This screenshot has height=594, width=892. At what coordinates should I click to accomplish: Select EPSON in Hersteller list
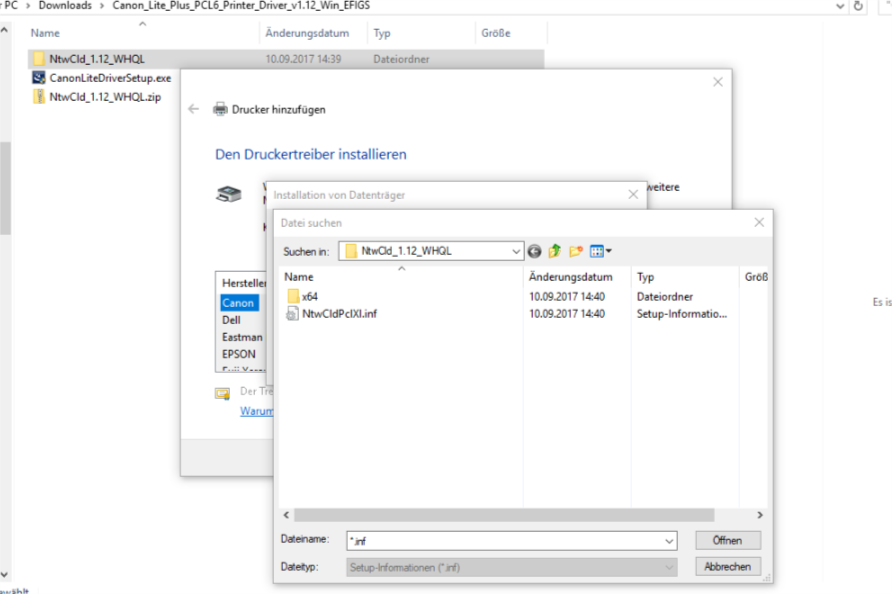[239, 354]
